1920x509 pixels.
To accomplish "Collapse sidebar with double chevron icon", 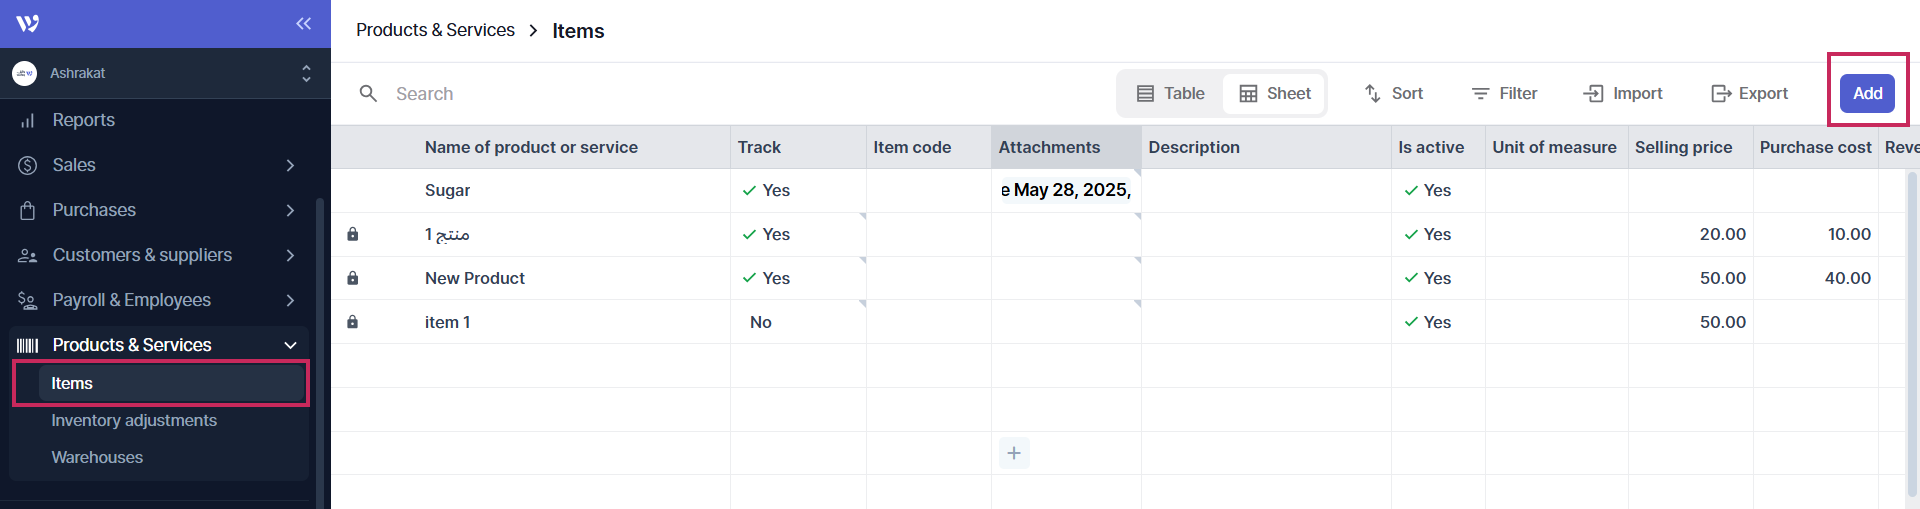I will click(303, 23).
